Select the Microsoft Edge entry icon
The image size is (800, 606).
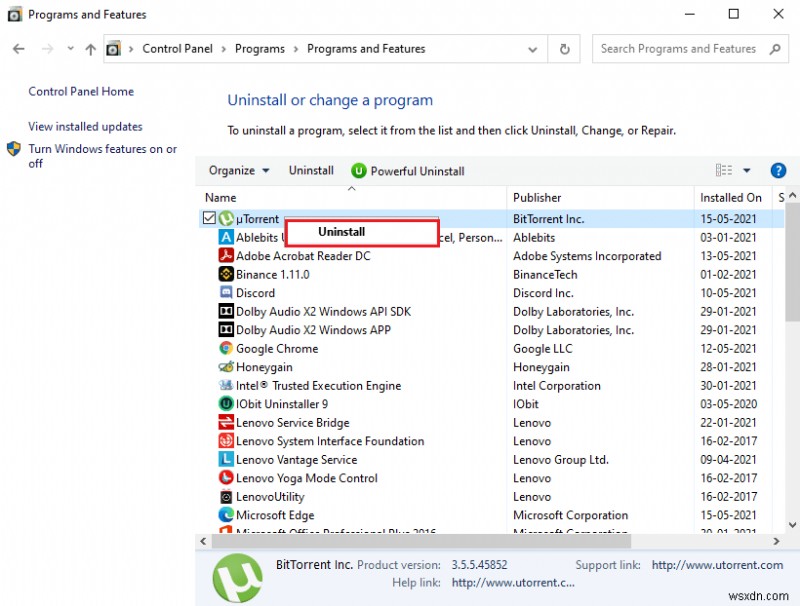click(226, 515)
